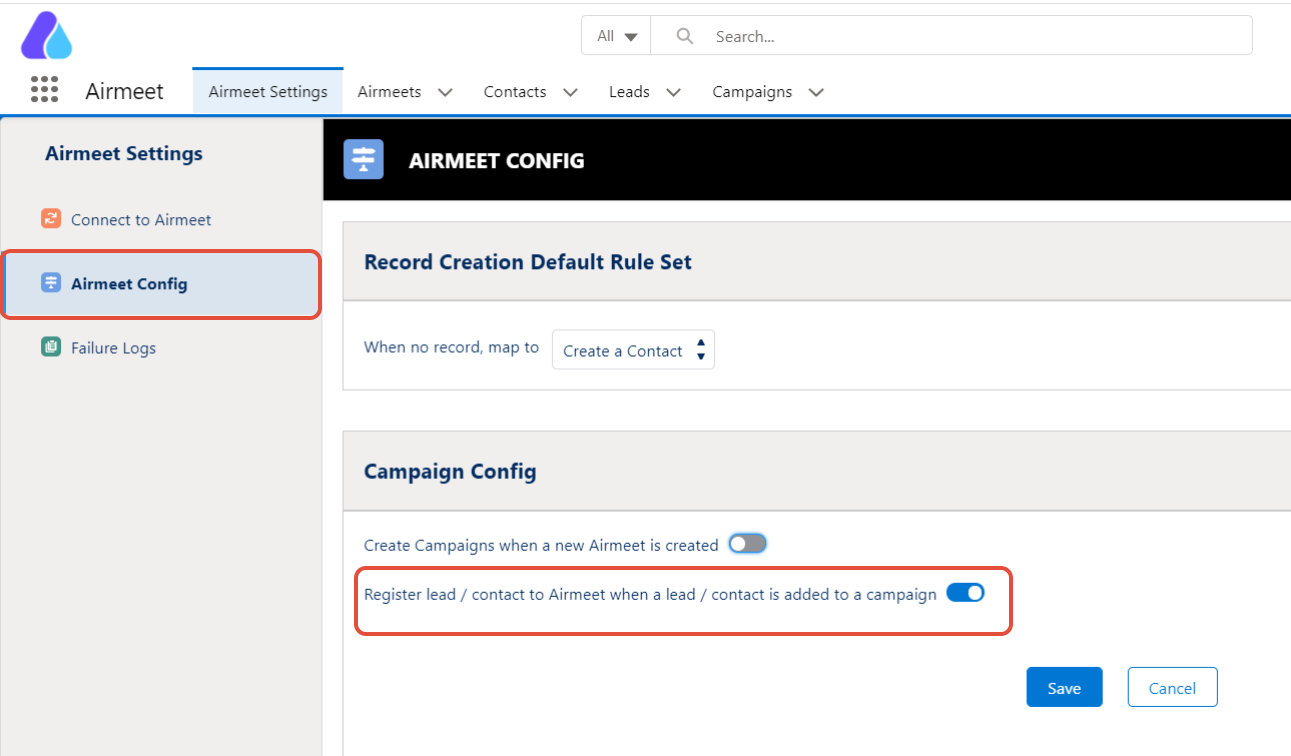This screenshot has width=1291, height=756.
Task: Open the All search scope dropdown
Action: pos(616,36)
